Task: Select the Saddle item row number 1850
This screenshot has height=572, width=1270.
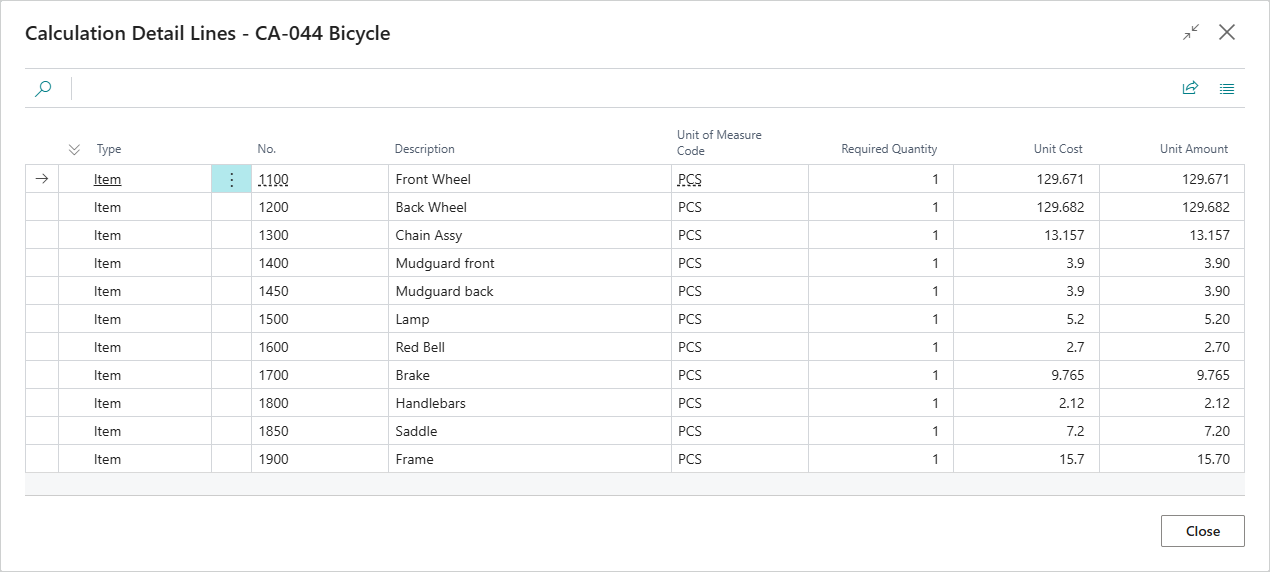Action: [320, 431]
